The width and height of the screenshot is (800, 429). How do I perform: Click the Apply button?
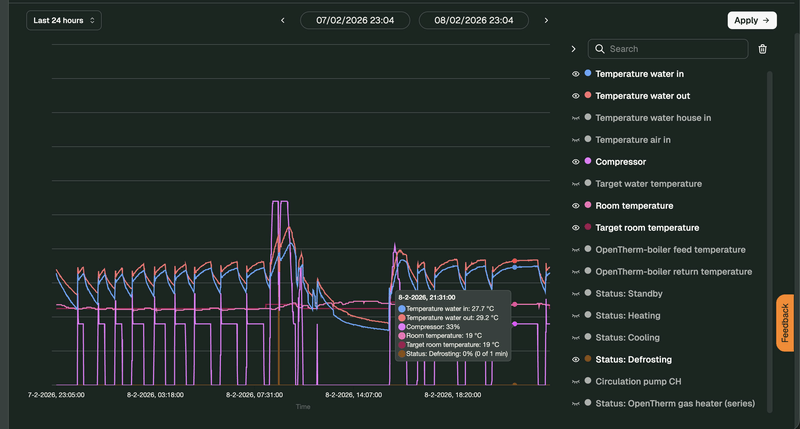tap(751, 20)
